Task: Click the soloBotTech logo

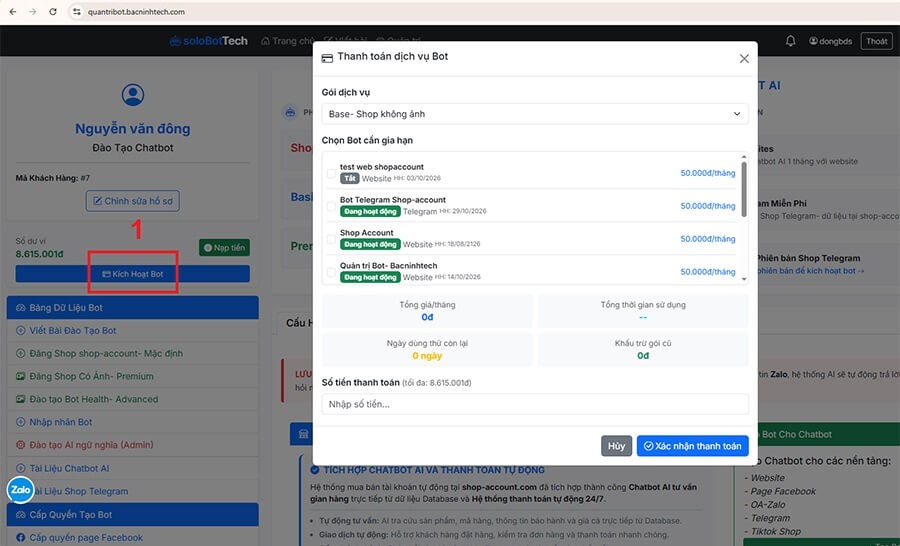Action: point(209,41)
